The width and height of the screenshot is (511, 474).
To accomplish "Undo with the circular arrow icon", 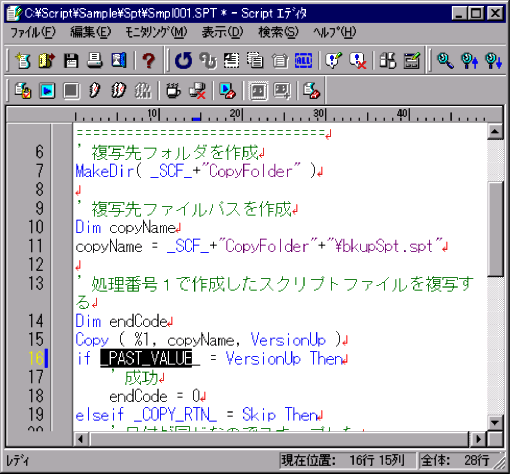I will 183,61.
